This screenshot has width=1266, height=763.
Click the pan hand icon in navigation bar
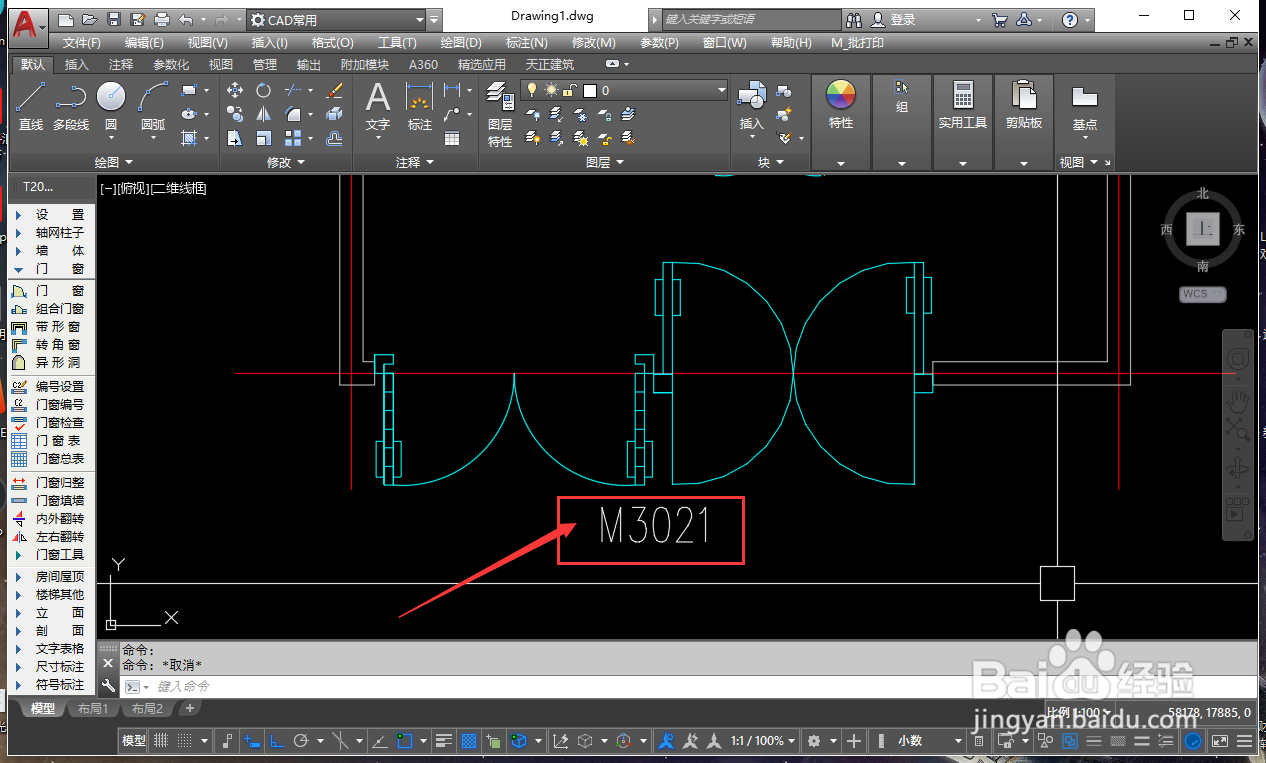(x=1238, y=401)
